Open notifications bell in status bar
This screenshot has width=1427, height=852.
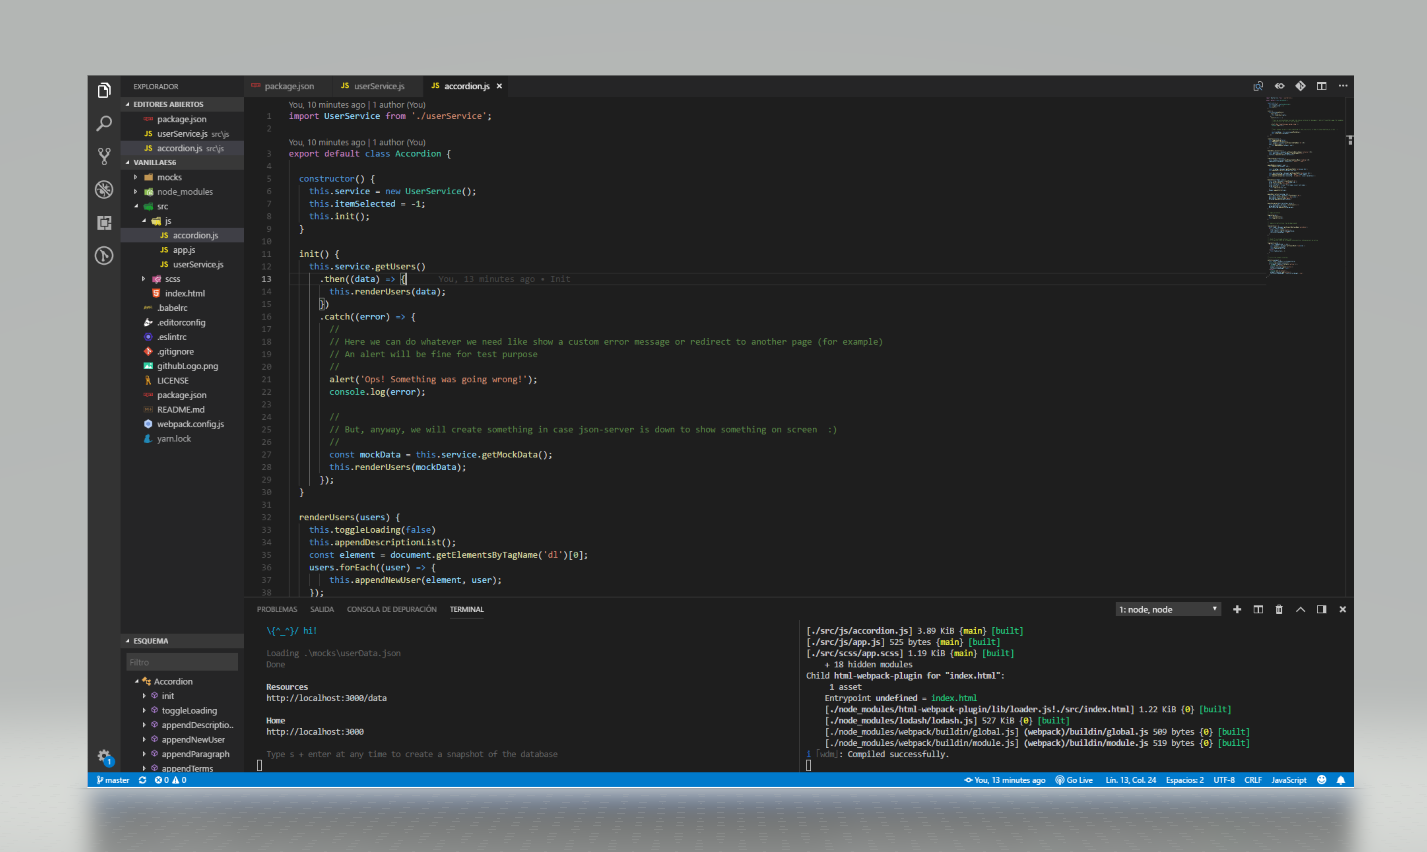pos(1341,780)
